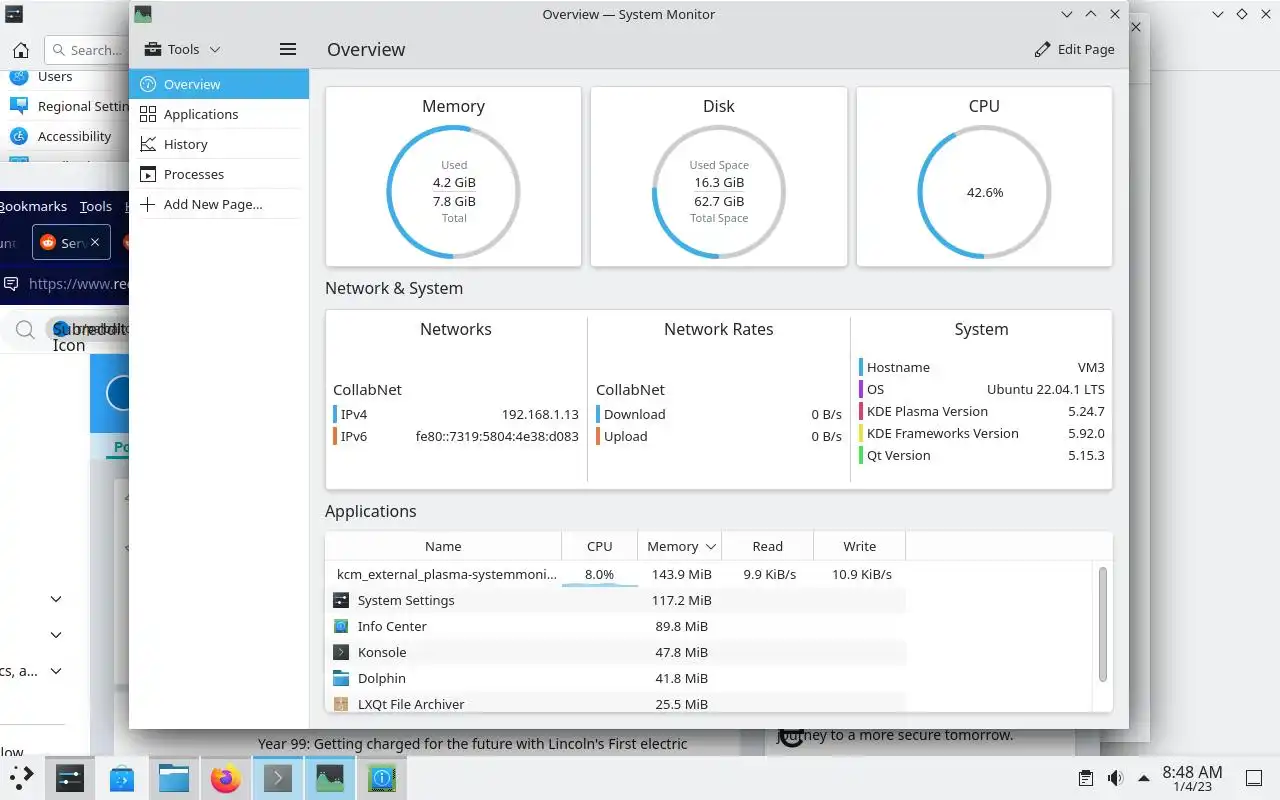Switch to the Overview page

(x=219, y=84)
